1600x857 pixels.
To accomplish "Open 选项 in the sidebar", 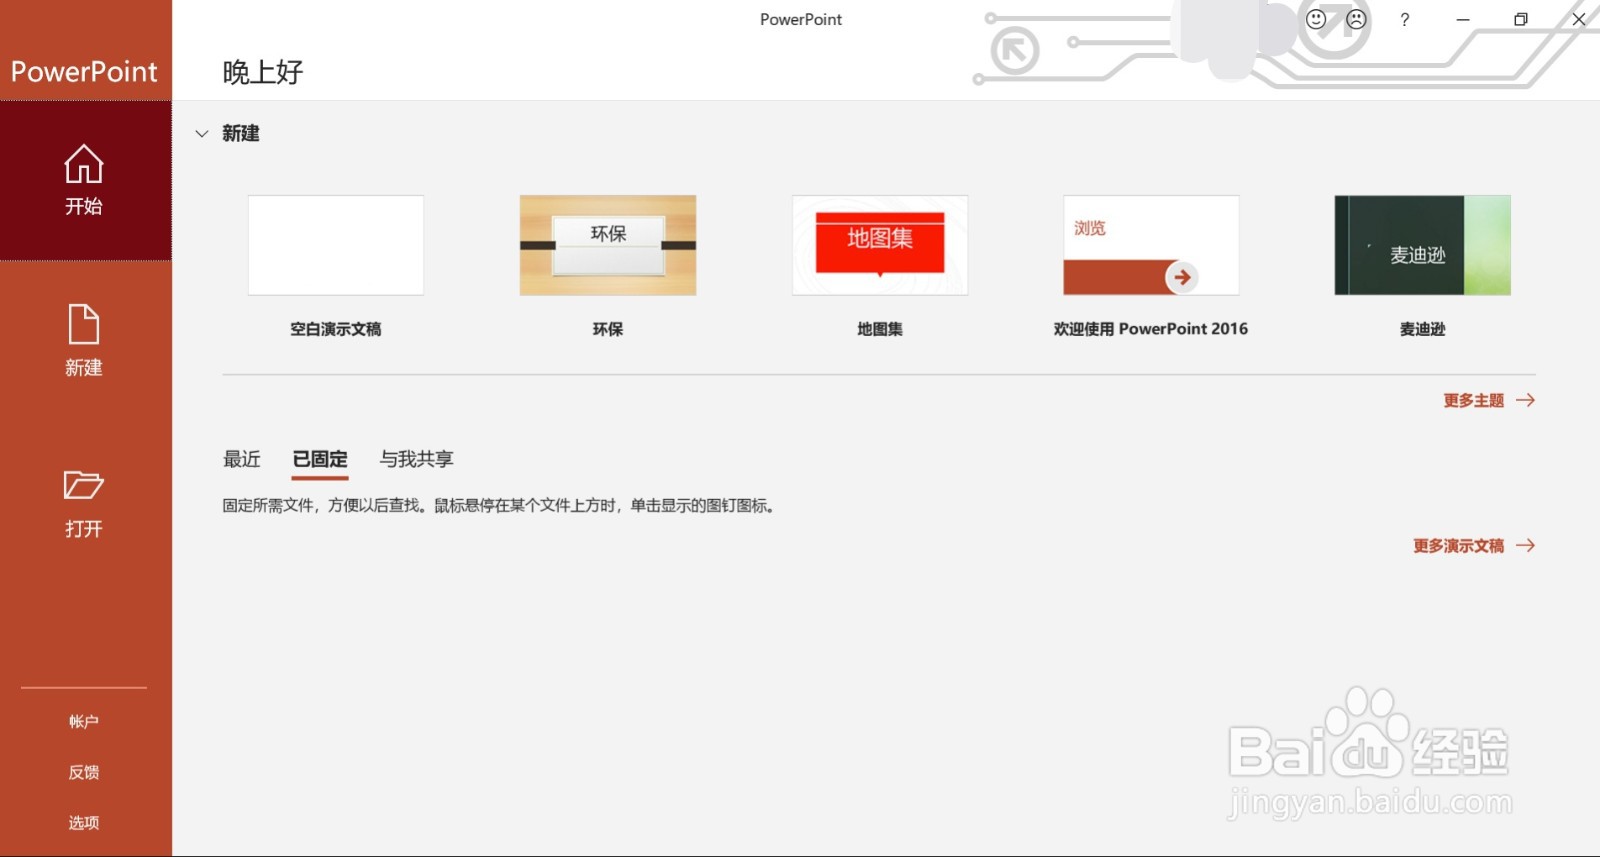I will coord(84,822).
